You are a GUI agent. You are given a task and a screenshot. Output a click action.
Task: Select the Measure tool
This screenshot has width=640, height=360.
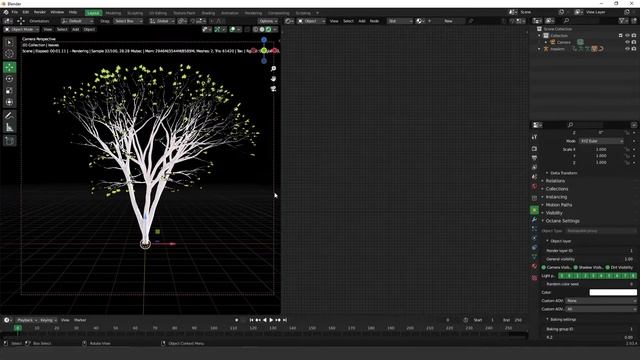[9, 128]
